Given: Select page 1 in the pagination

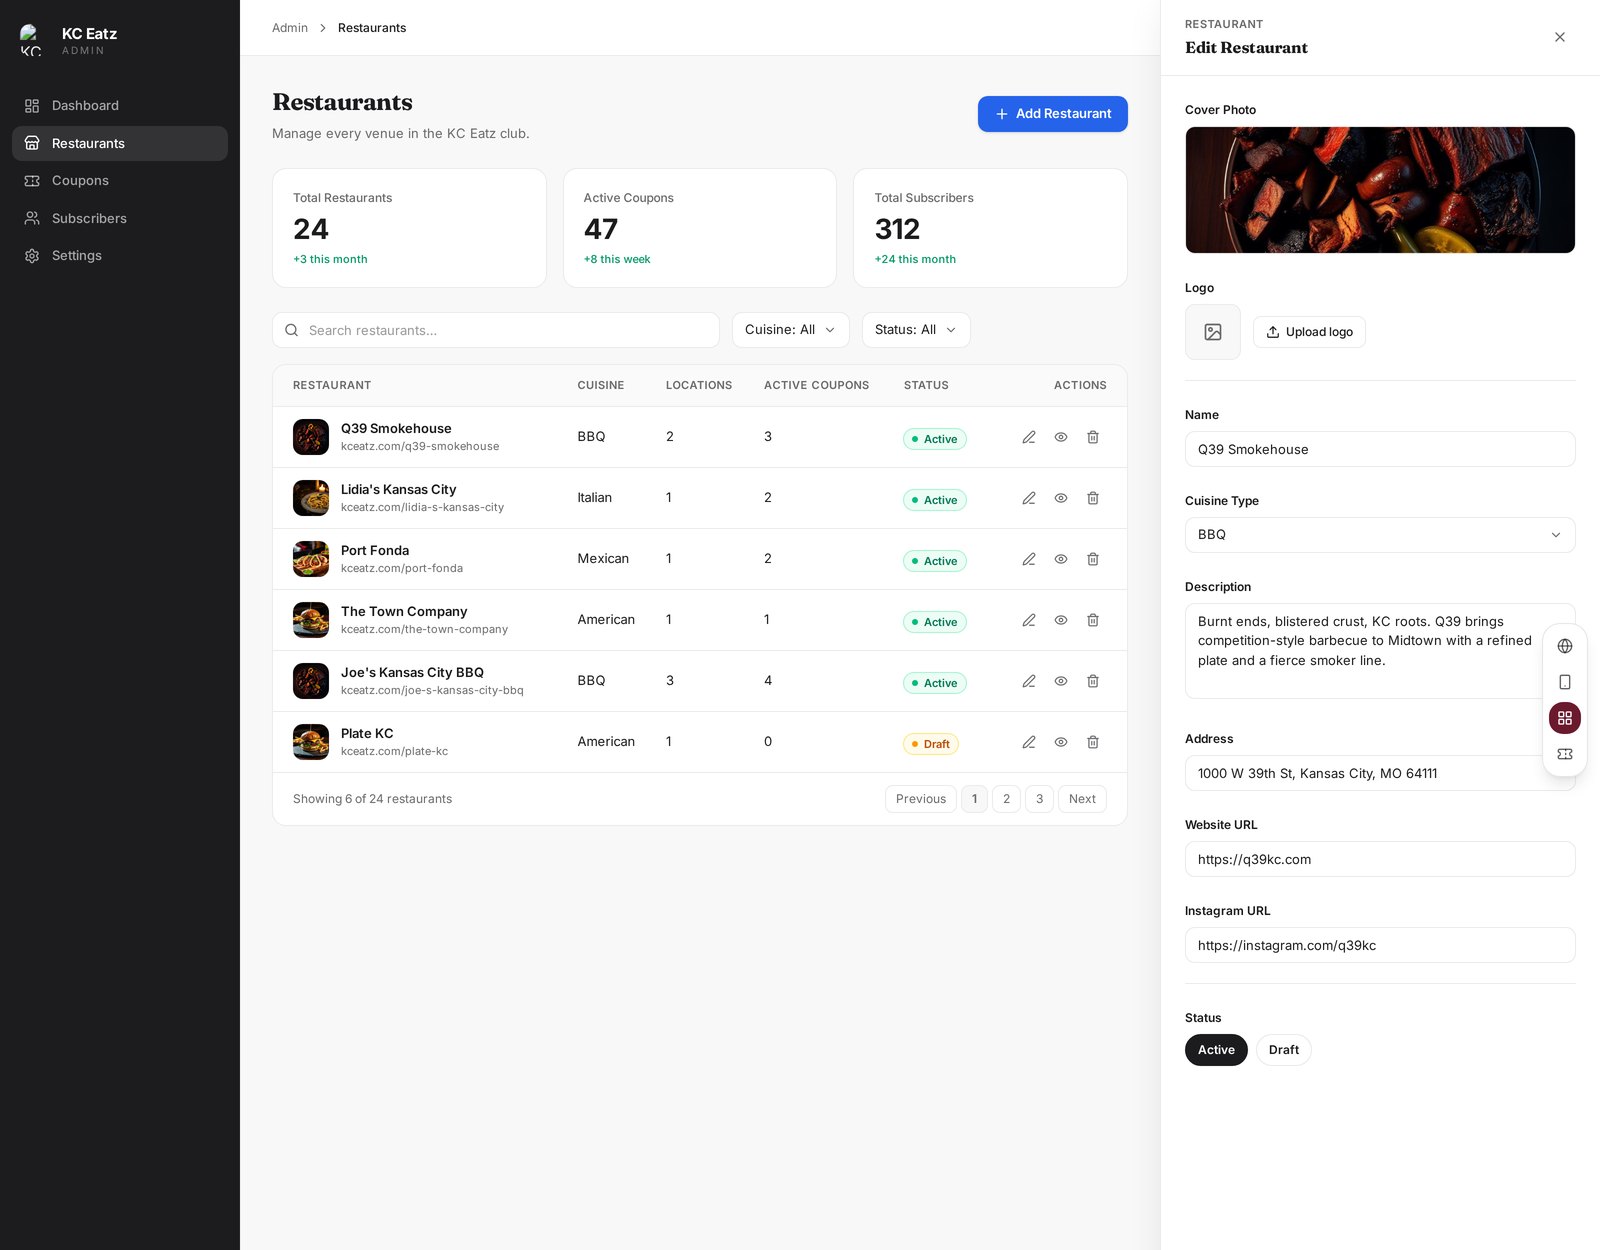Looking at the screenshot, I should (975, 799).
